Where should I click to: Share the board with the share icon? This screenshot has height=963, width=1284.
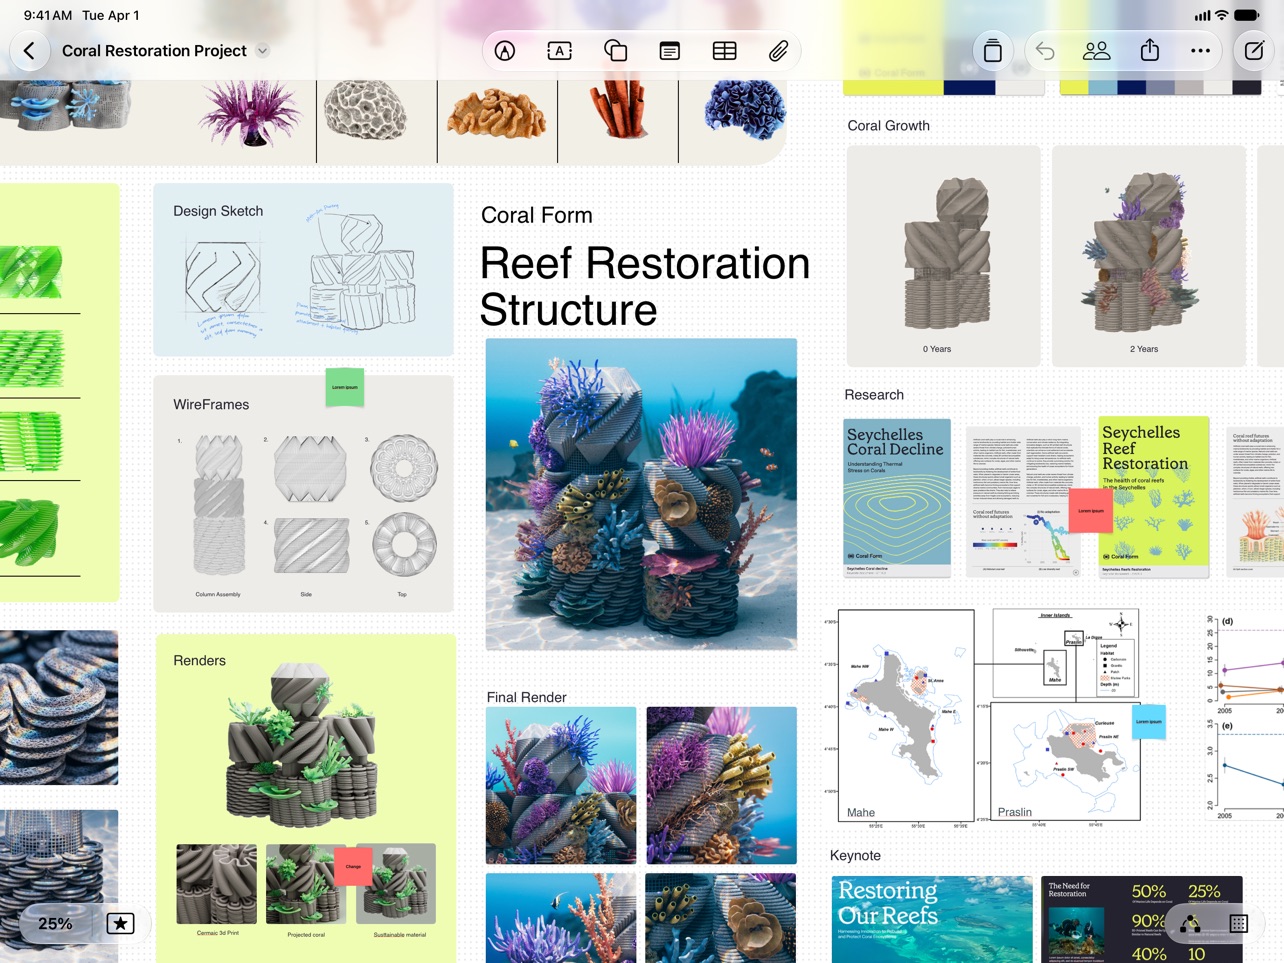point(1150,50)
